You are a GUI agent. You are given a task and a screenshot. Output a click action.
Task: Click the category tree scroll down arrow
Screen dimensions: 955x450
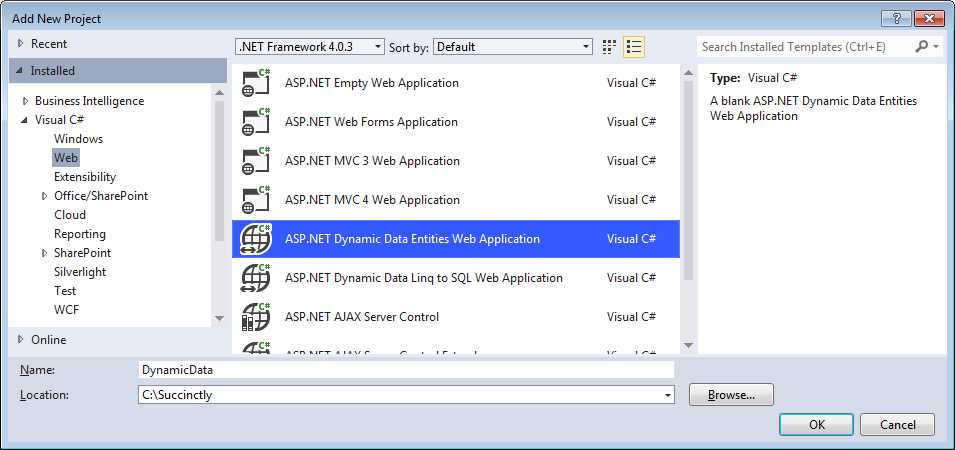pyautogui.click(x=220, y=318)
